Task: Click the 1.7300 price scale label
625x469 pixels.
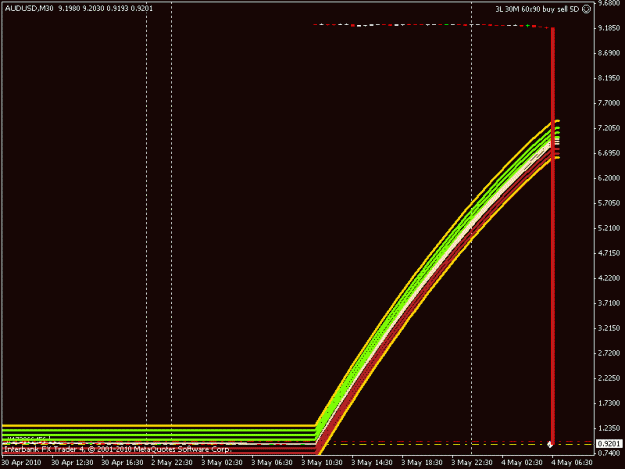Action: 609,403
